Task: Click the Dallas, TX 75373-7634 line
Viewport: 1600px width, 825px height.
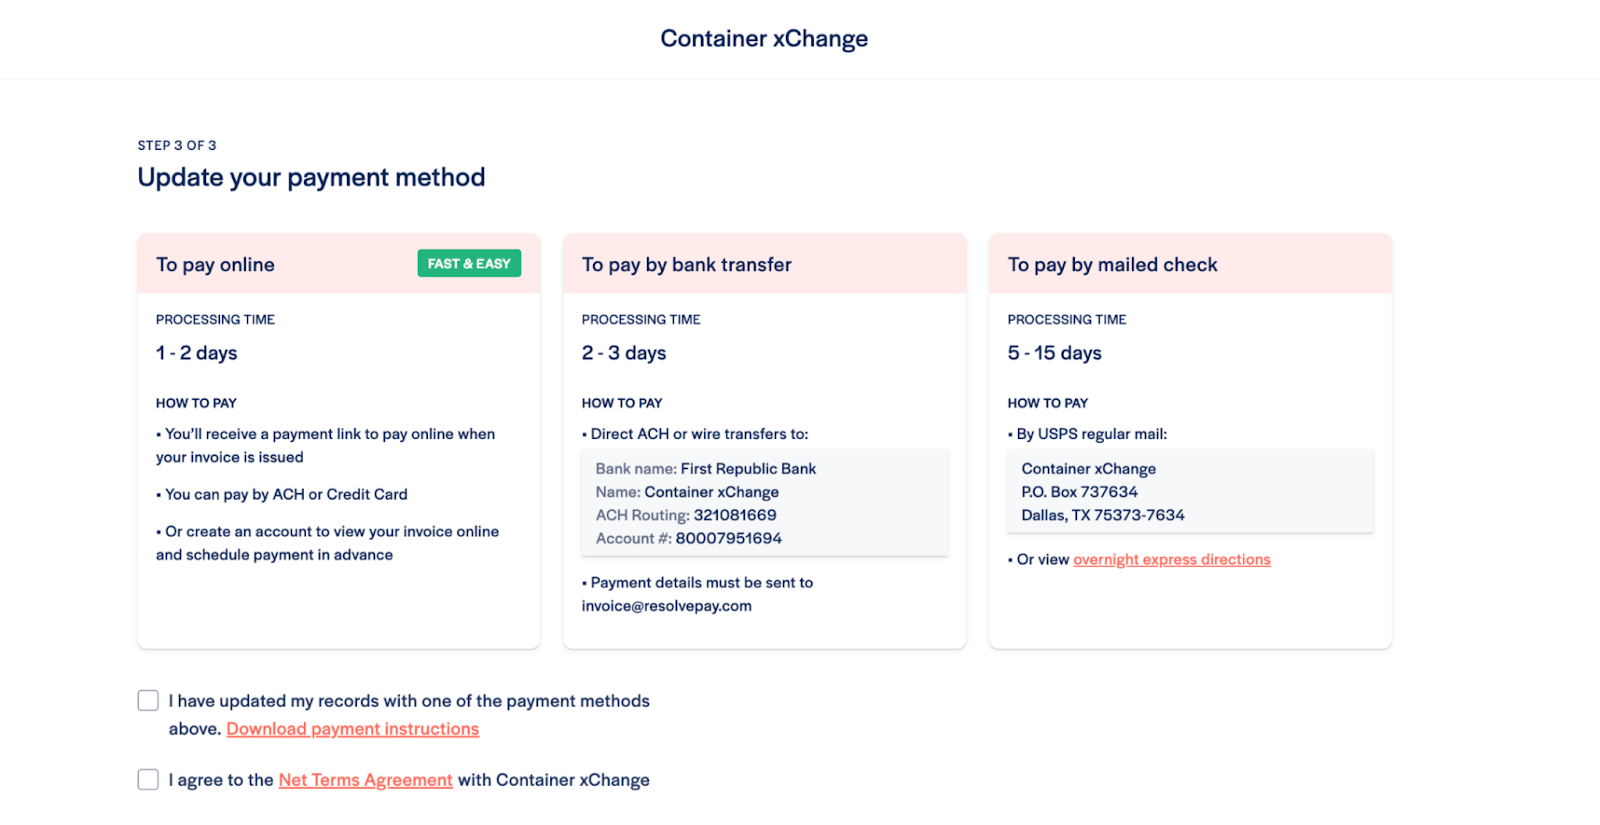Action: pos(1103,515)
